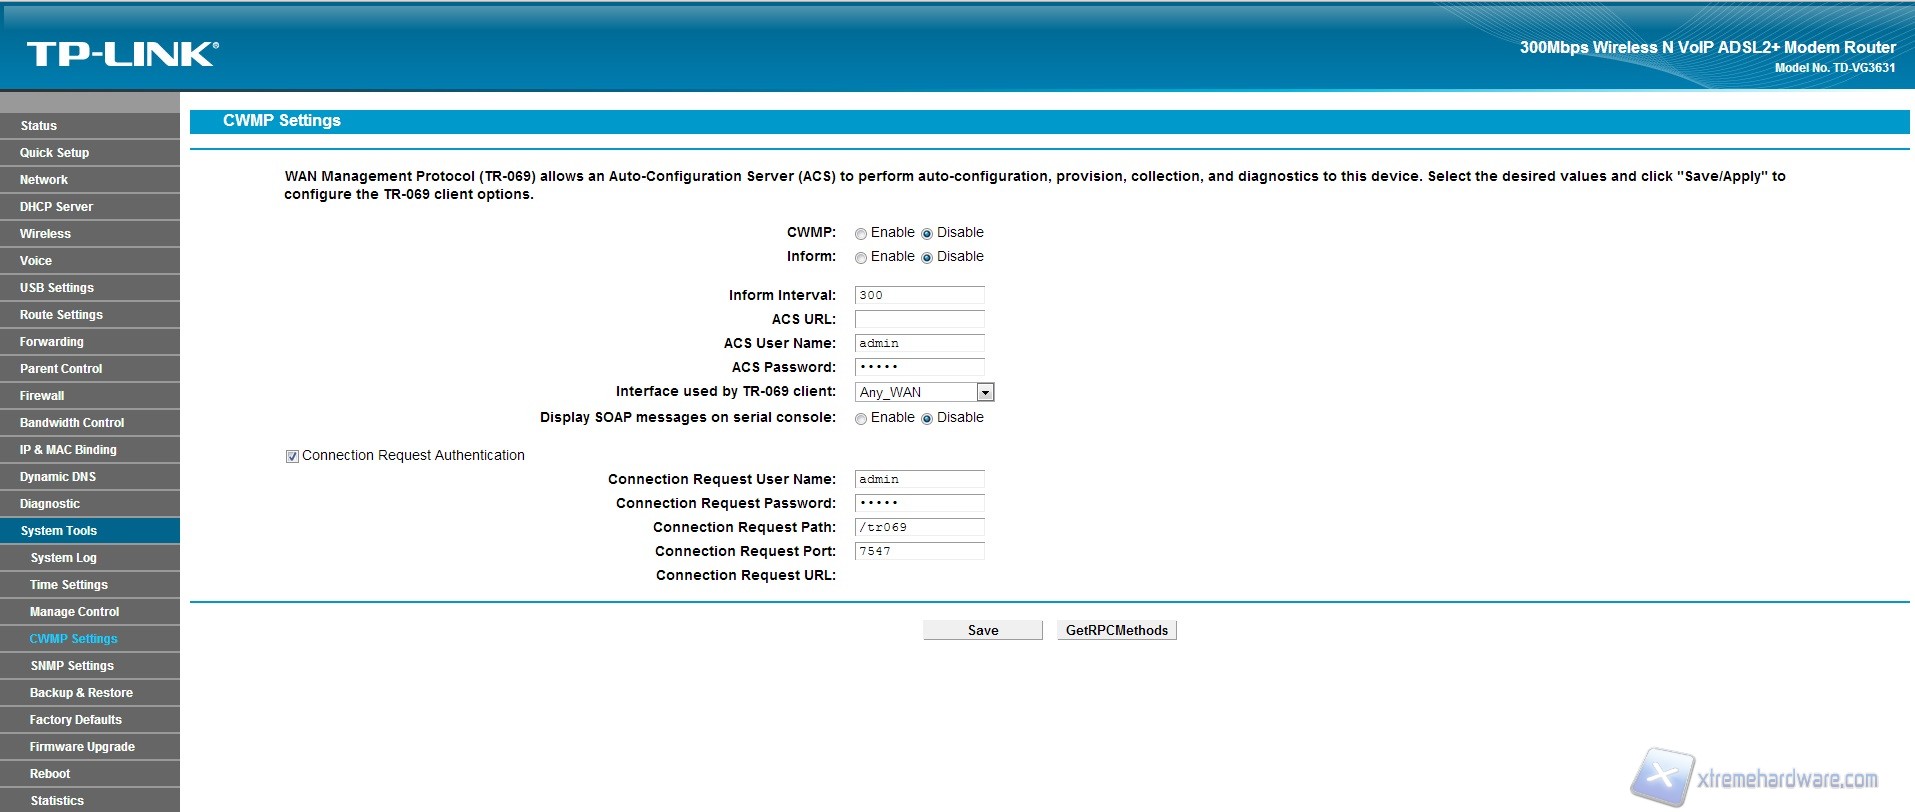The width and height of the screenshot is (1915, 812).
Task: Open Backup & Restore page
Action: point(81,693)
